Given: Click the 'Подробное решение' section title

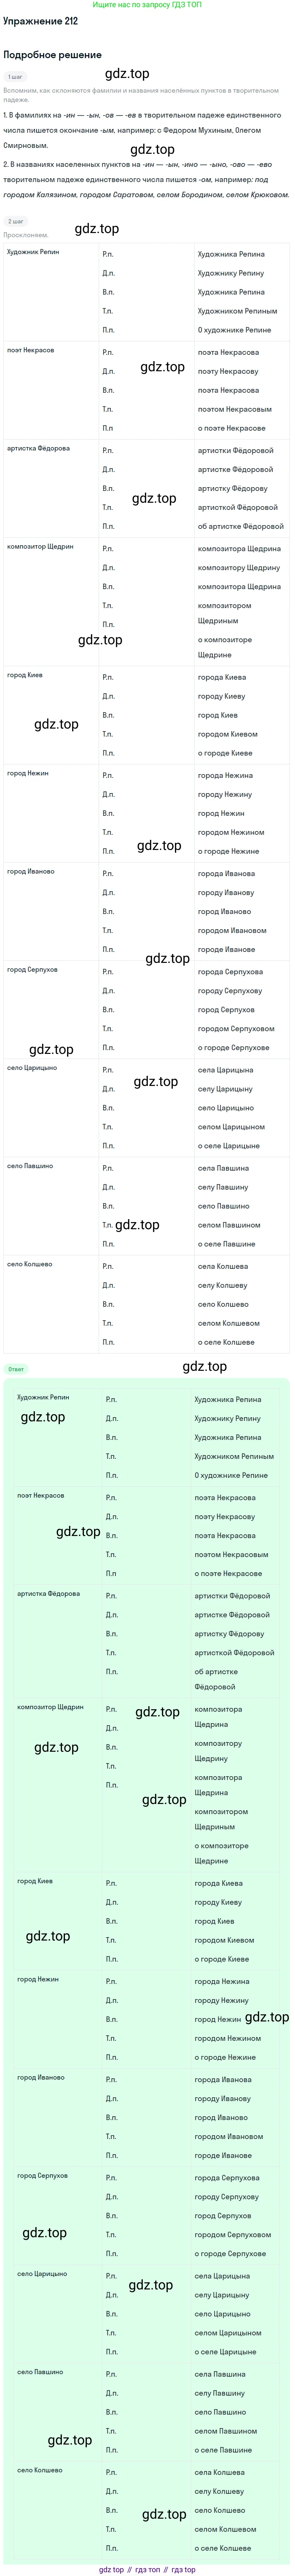Looking at the screenshot, I should point(52,55).
